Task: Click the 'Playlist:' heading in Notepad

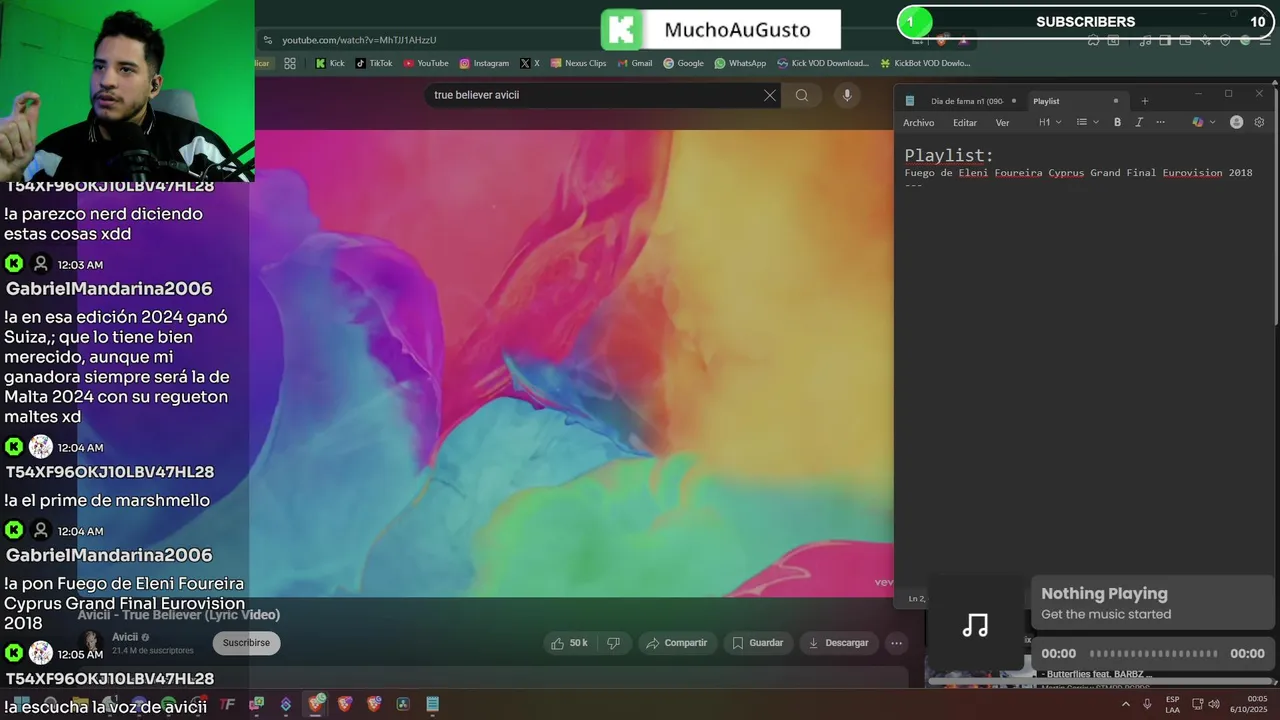Action: [x=949, y=155]
